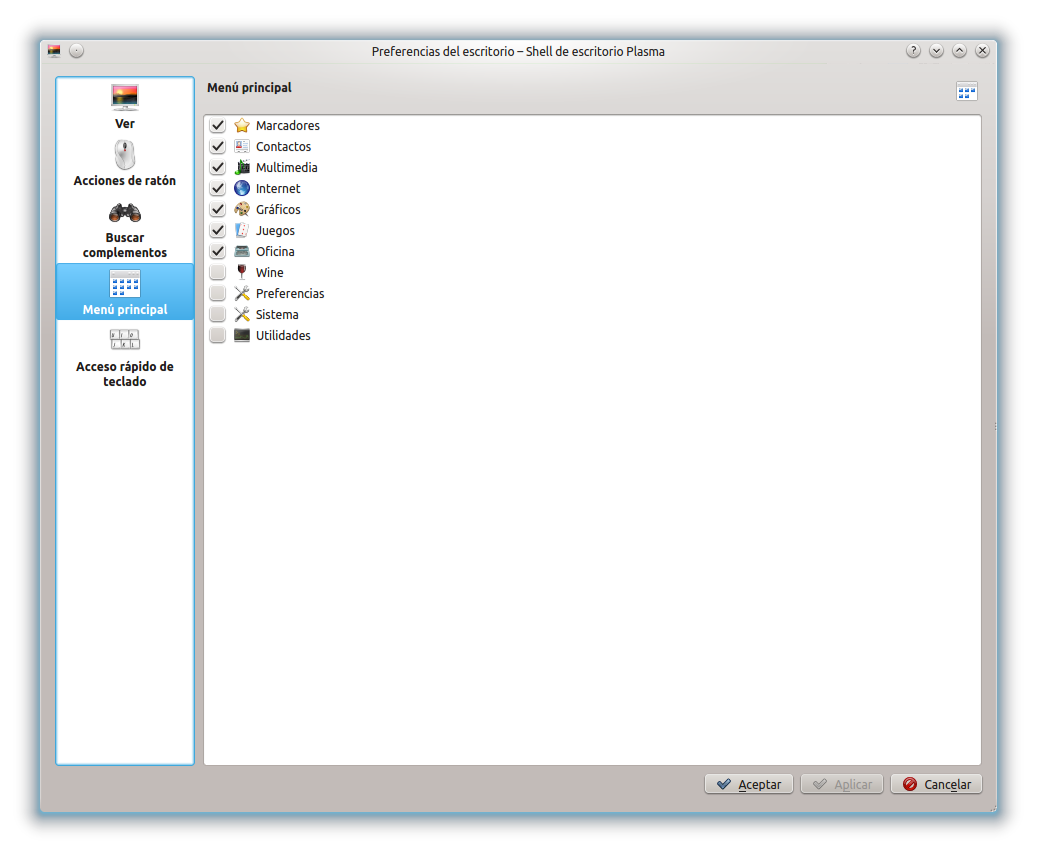Viewport: 1037px width, 852px height.
Task: Click the Wine glass icon
Action: [x=242, y=272]
